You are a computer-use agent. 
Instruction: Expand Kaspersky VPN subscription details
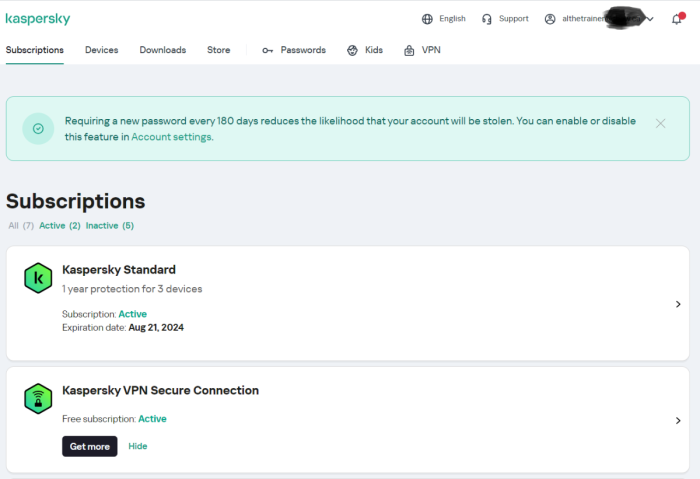(x=678, y=421)
